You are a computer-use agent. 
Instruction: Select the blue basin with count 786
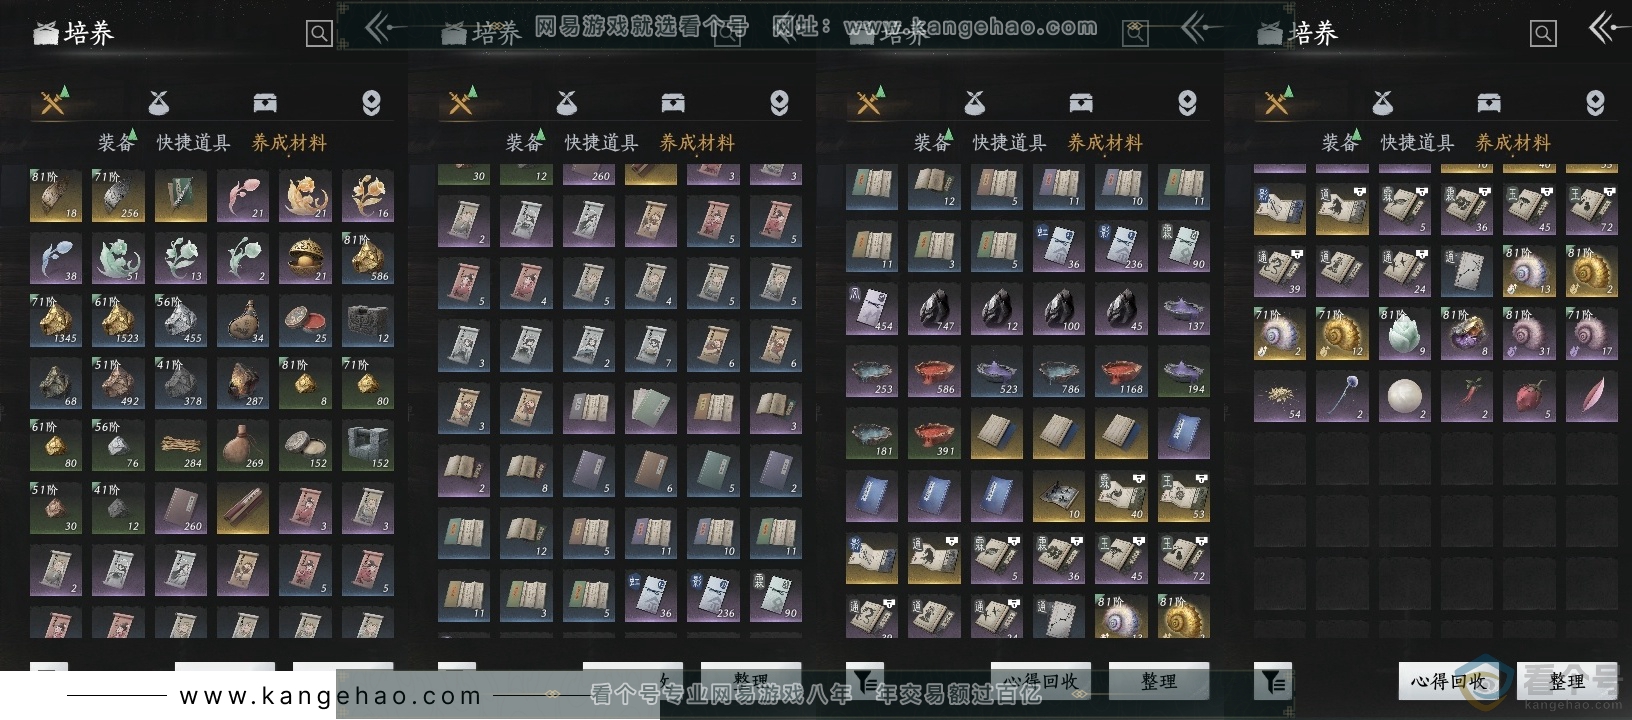(1059, 371)
